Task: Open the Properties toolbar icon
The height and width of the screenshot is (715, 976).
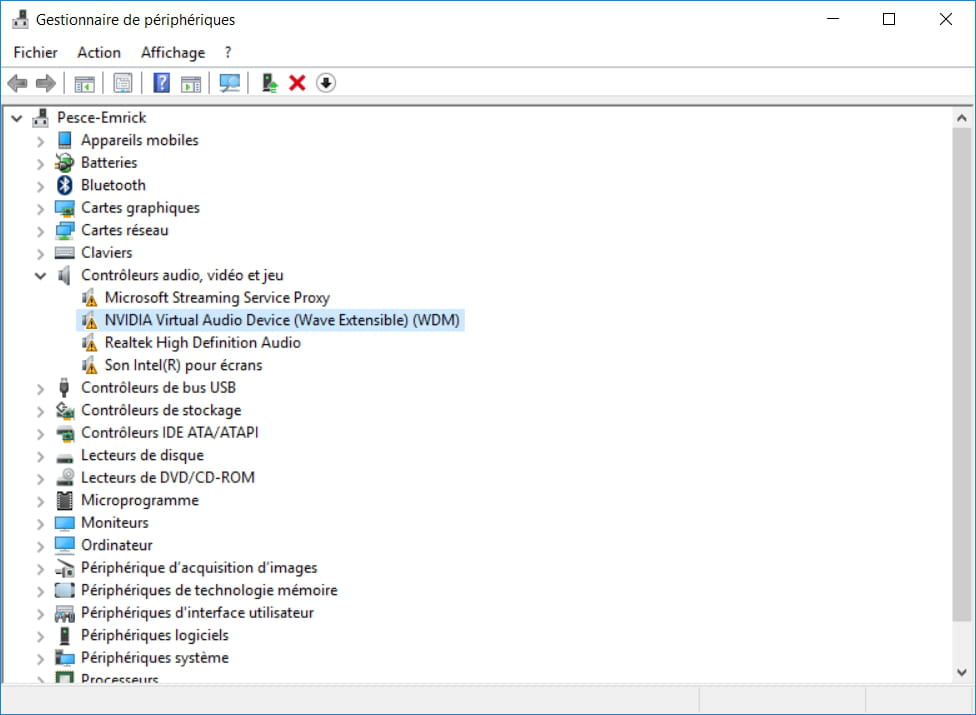Action: pyautogui.click(x=123, y=83)
